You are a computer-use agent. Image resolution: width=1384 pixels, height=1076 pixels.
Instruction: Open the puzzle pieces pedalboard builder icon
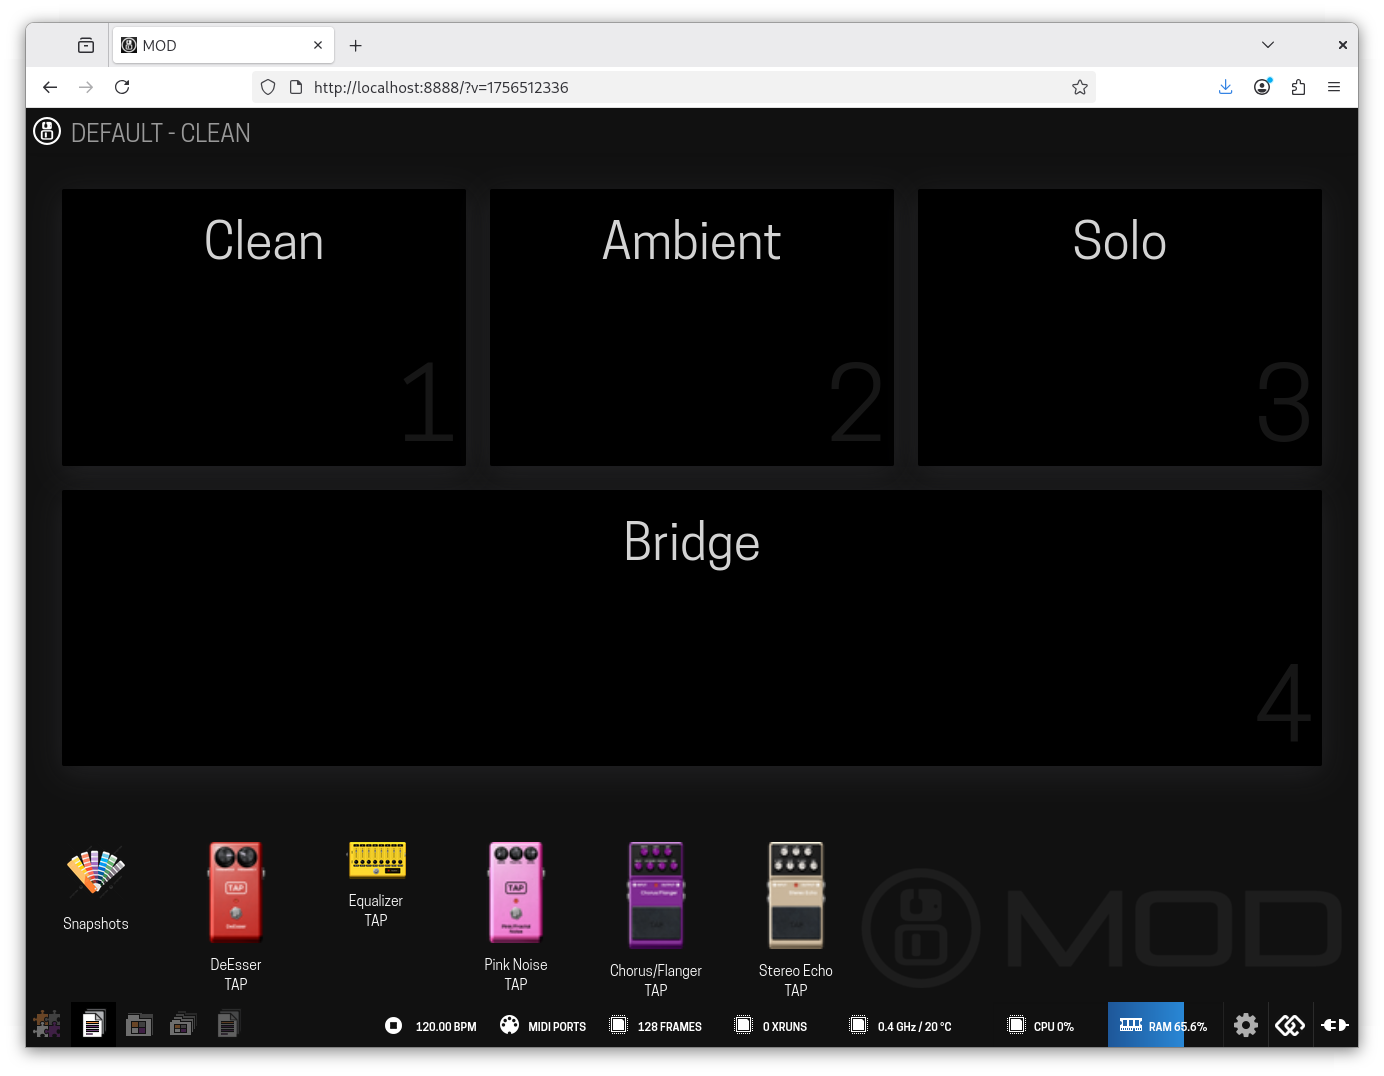point(47,1024)
